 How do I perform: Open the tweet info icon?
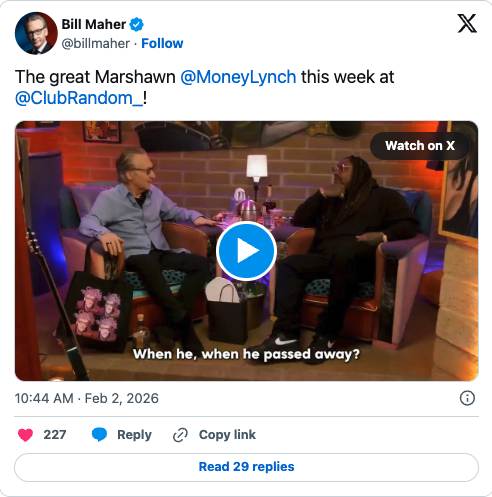pos(467,398)
